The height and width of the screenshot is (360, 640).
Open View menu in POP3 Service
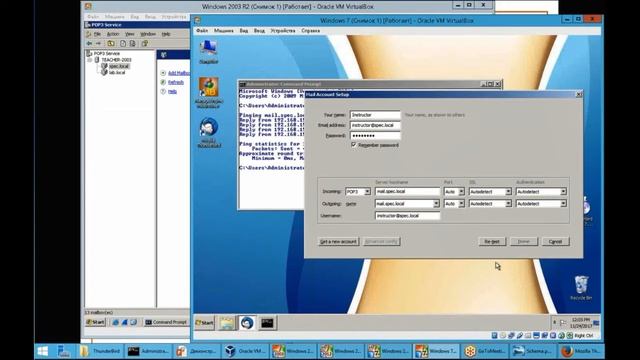tap(129, 34)
